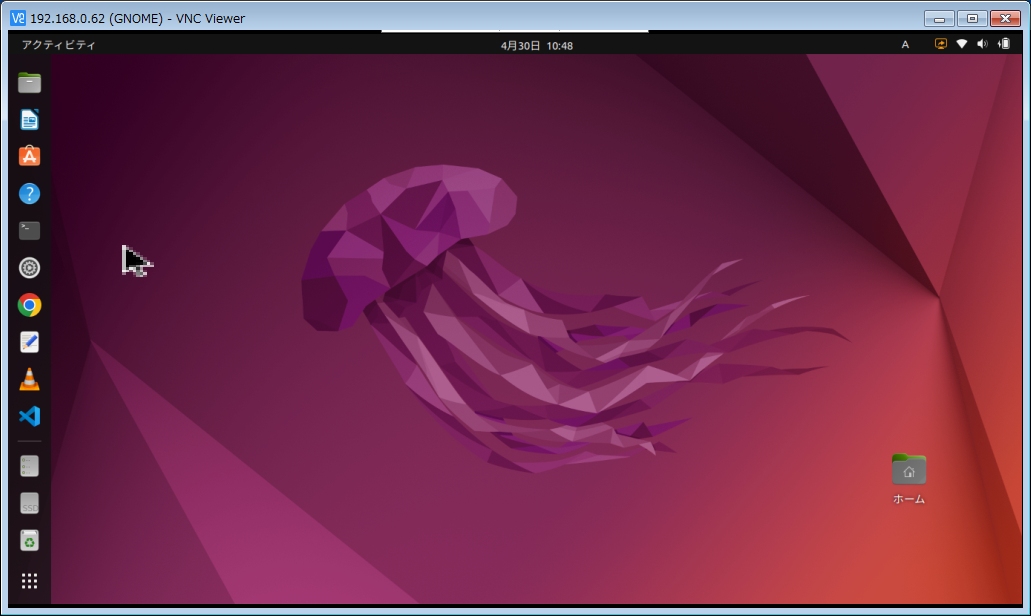The image size is (1031, 616).
Task: Open the input source "A" indicator menu
Action: (x=905, y=45)
